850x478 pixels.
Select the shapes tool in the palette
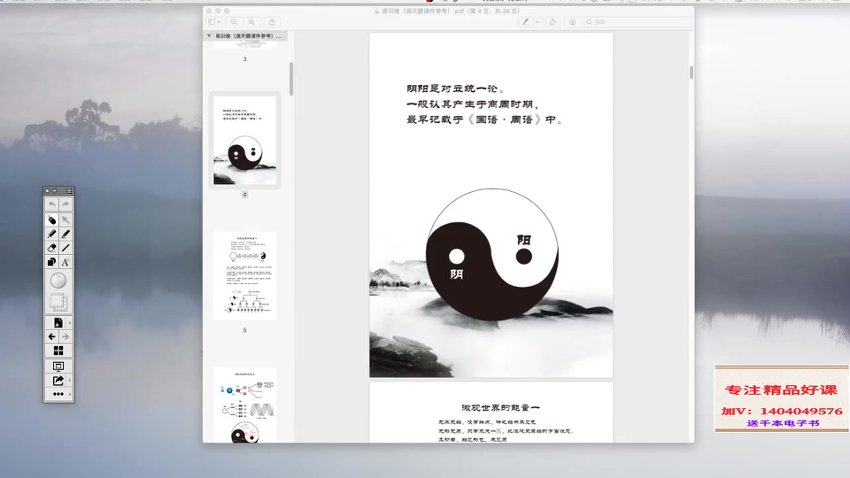52,262
